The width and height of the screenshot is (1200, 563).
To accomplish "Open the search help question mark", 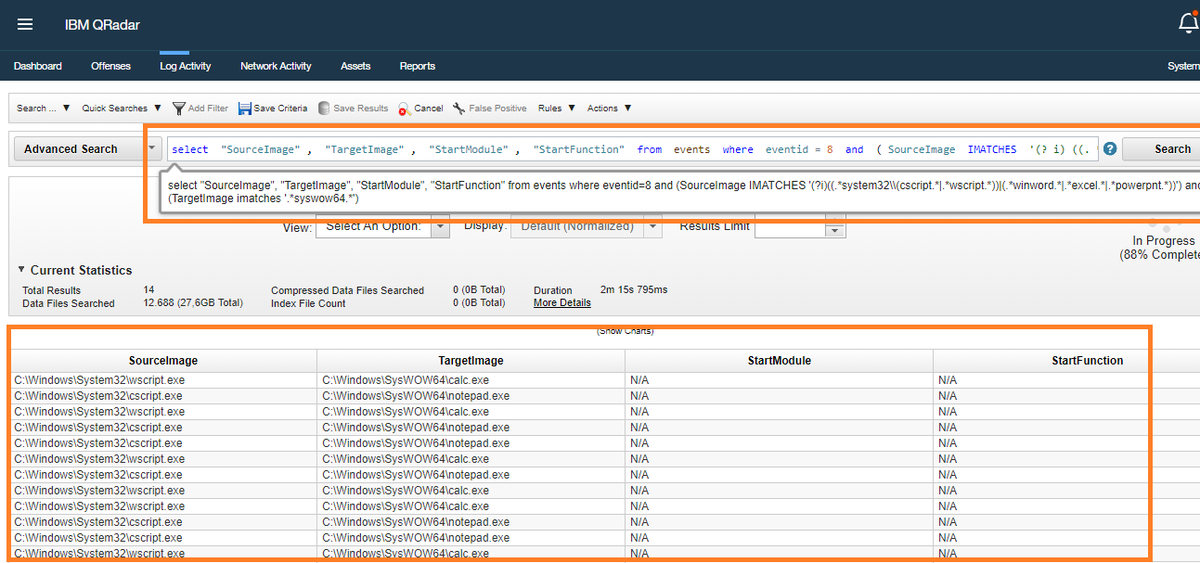I will (1110, 149).
